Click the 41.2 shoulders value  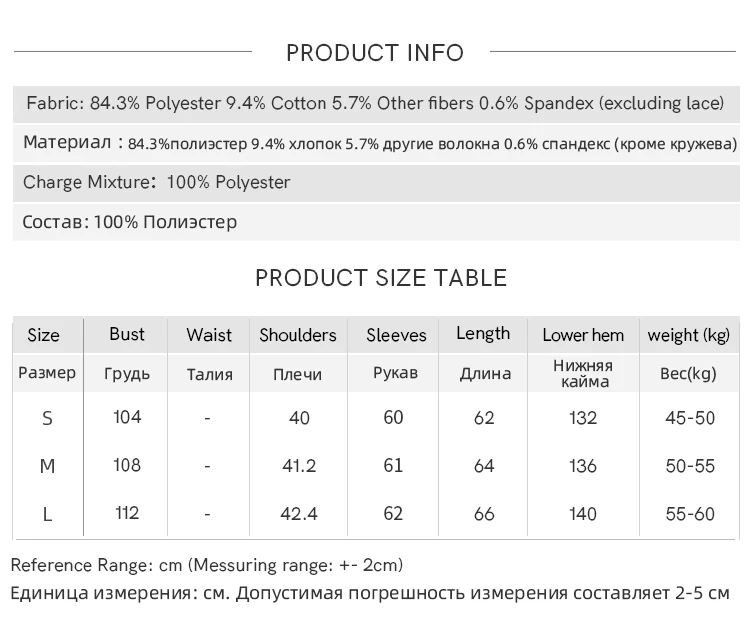click(299, 465)
